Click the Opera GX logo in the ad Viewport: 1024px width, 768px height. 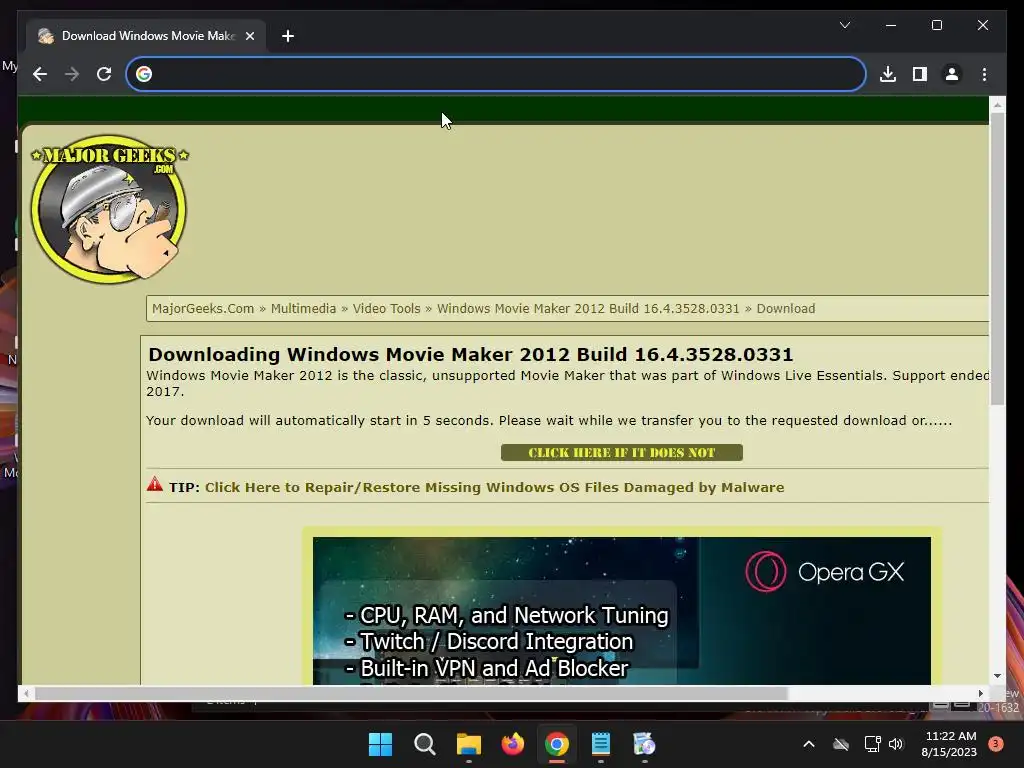[825, 572]
